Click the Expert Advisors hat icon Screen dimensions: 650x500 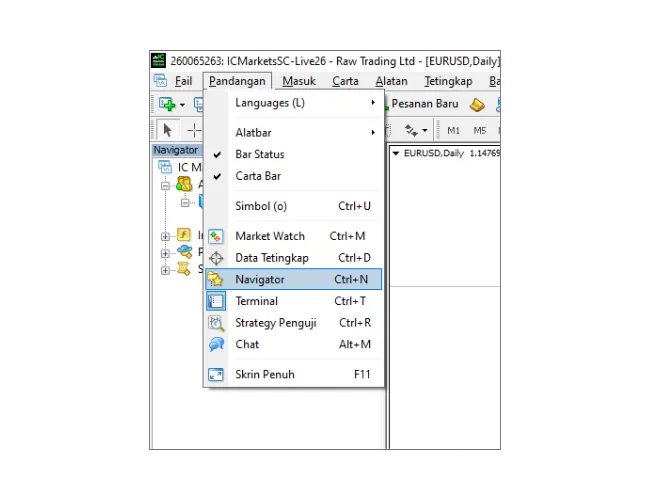click(x=185, y=251)
